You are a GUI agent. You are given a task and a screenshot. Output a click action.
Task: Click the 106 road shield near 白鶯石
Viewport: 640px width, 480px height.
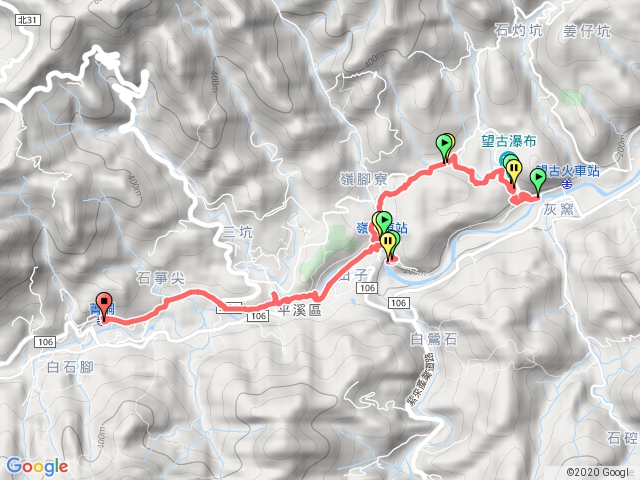(398, 303)
